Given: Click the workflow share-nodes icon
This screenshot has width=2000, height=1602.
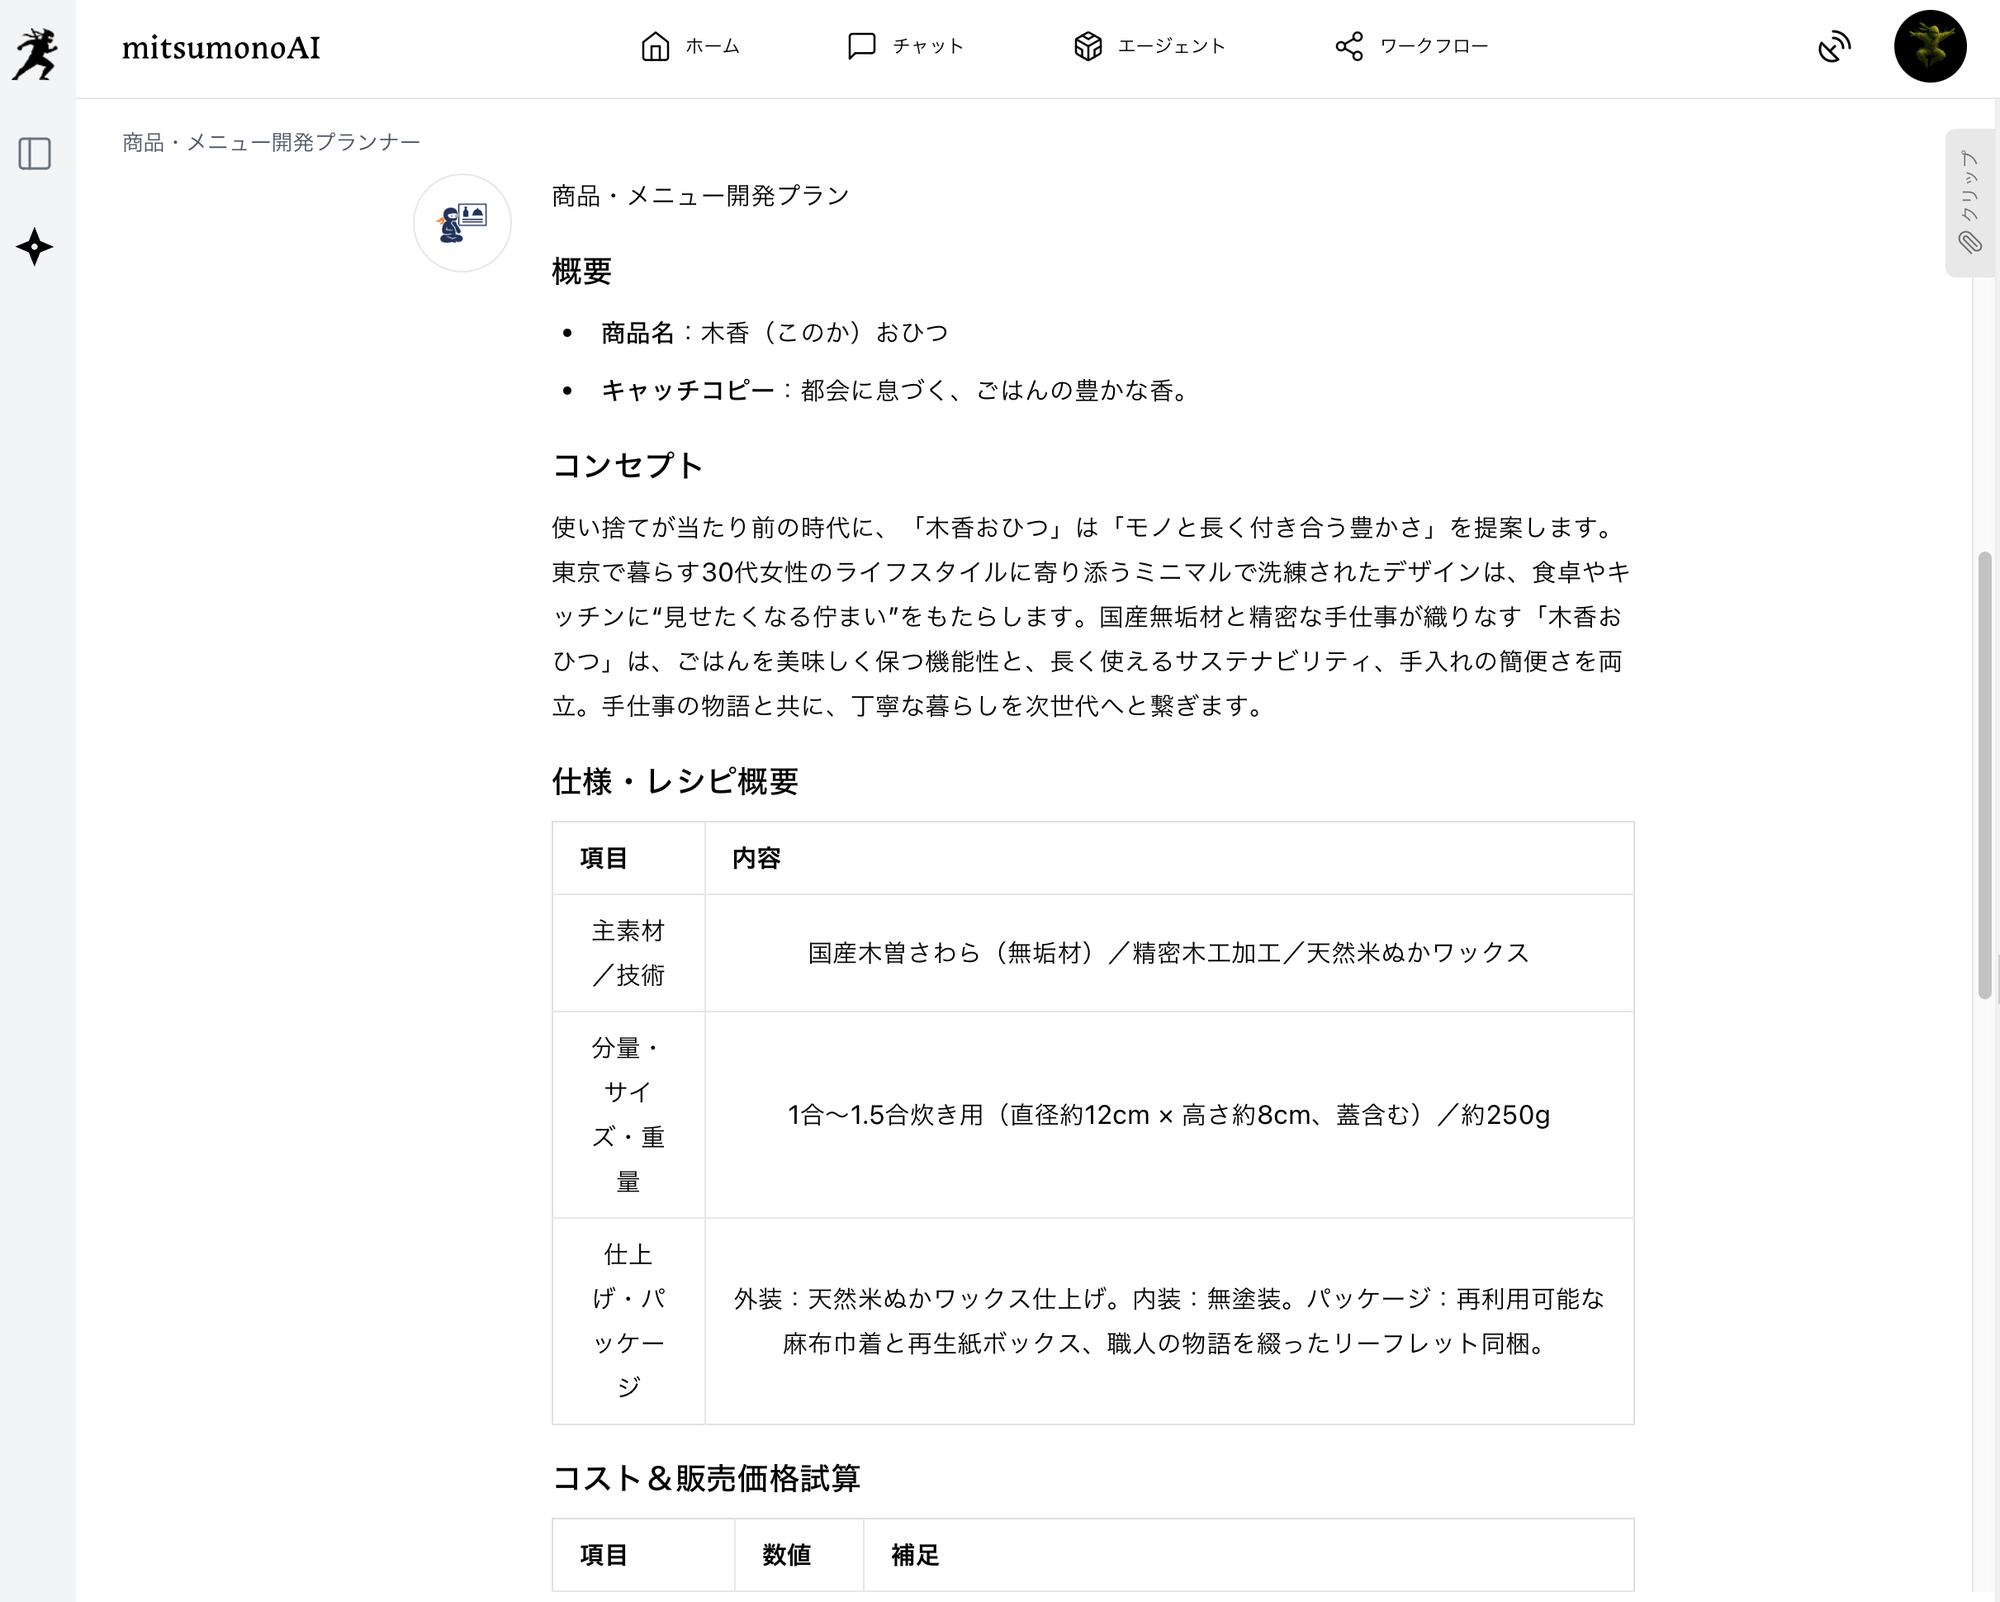Looking at the screenshot, I should 1349,46.
